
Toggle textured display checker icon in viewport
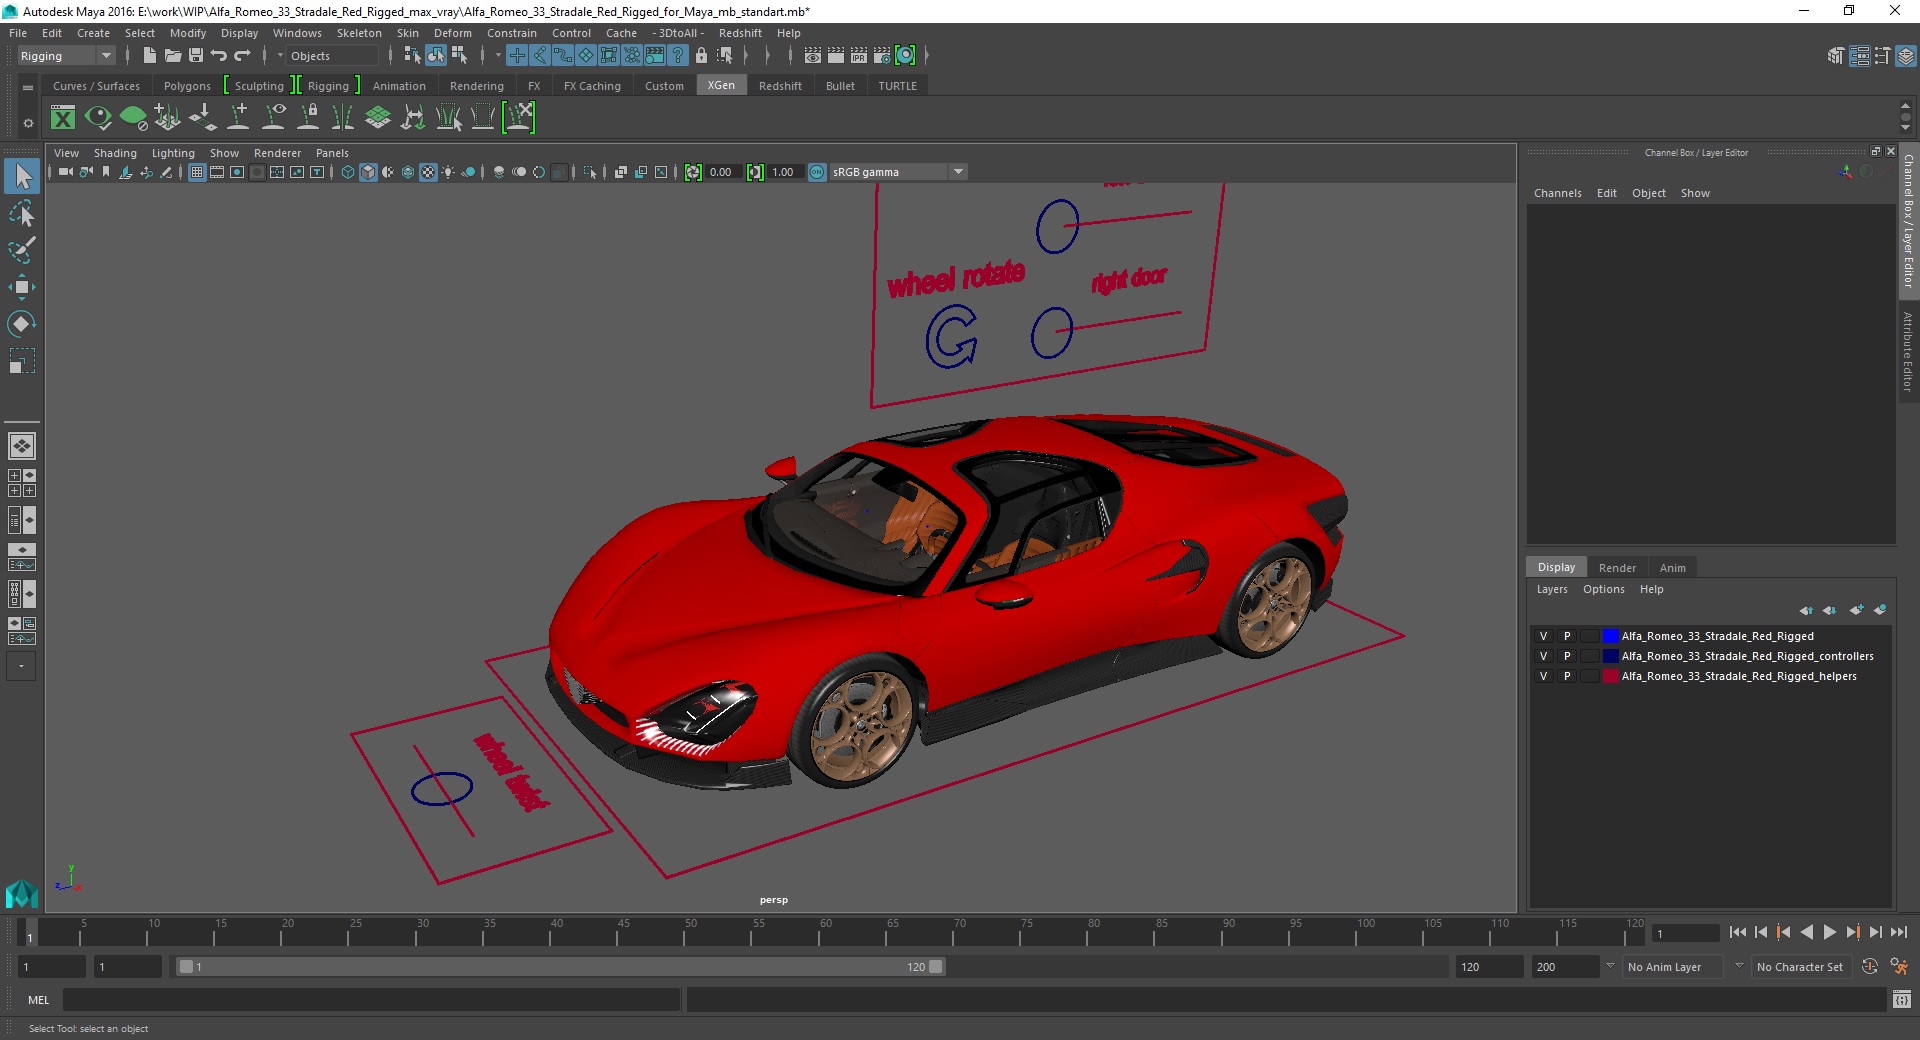point(428,172)
